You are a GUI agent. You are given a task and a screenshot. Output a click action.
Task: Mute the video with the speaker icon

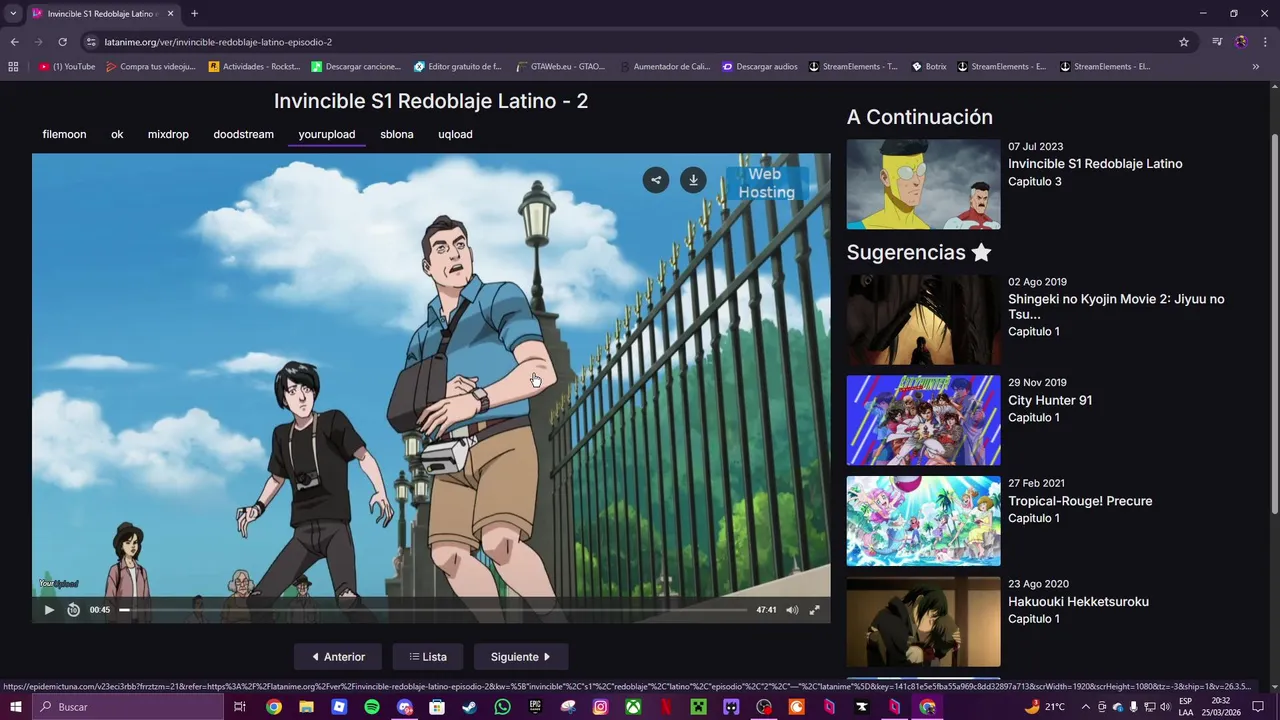[792, 610]
